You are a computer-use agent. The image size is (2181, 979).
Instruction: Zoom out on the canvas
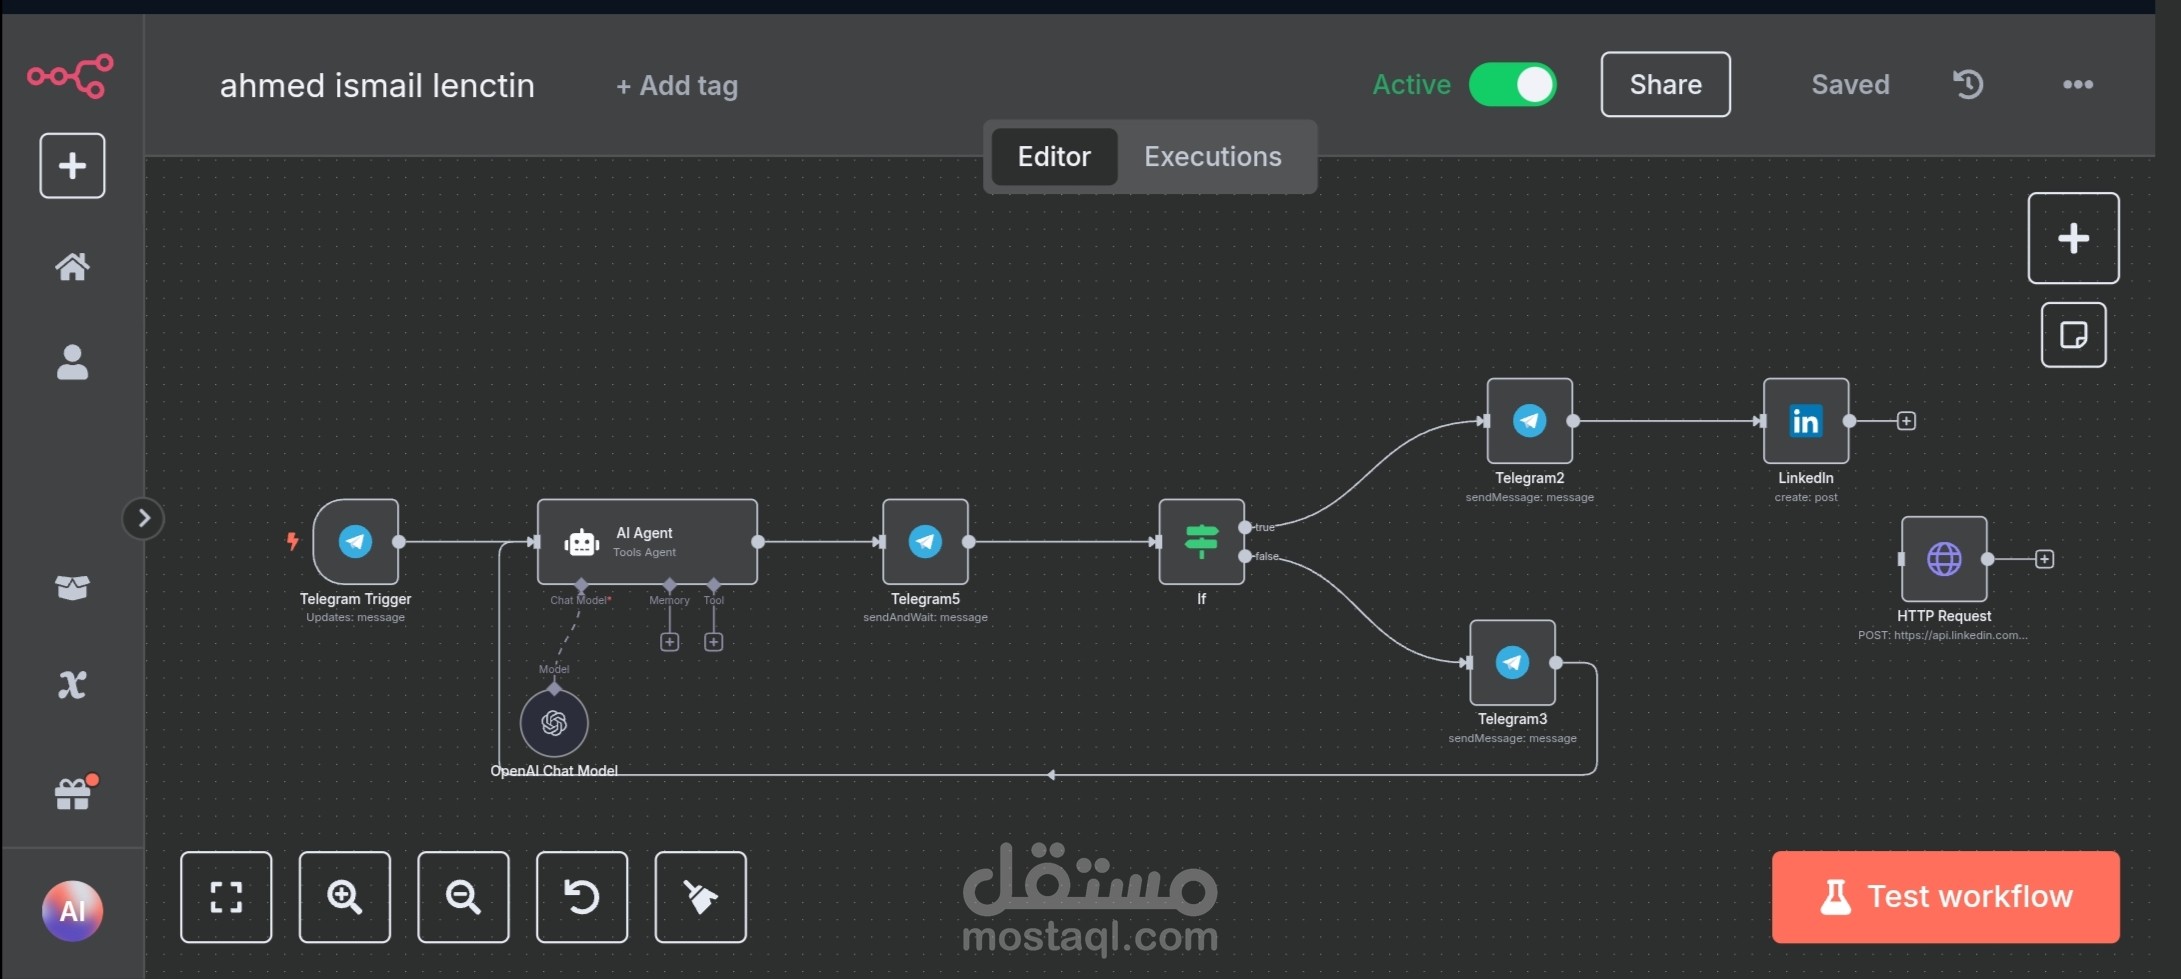click(x=463, y=897)
